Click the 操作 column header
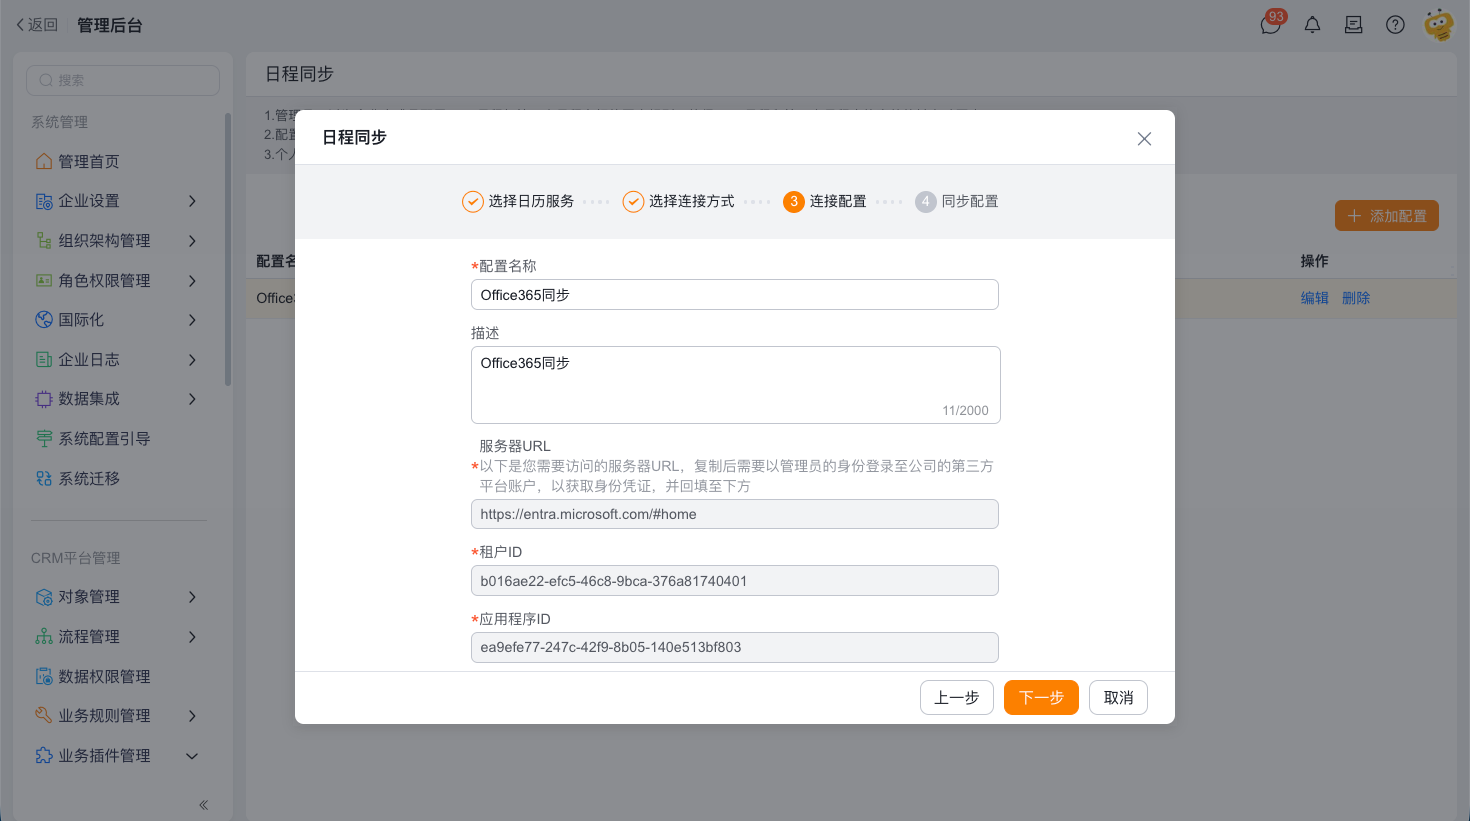The image size is (1470, 821). click(1314, 261)
